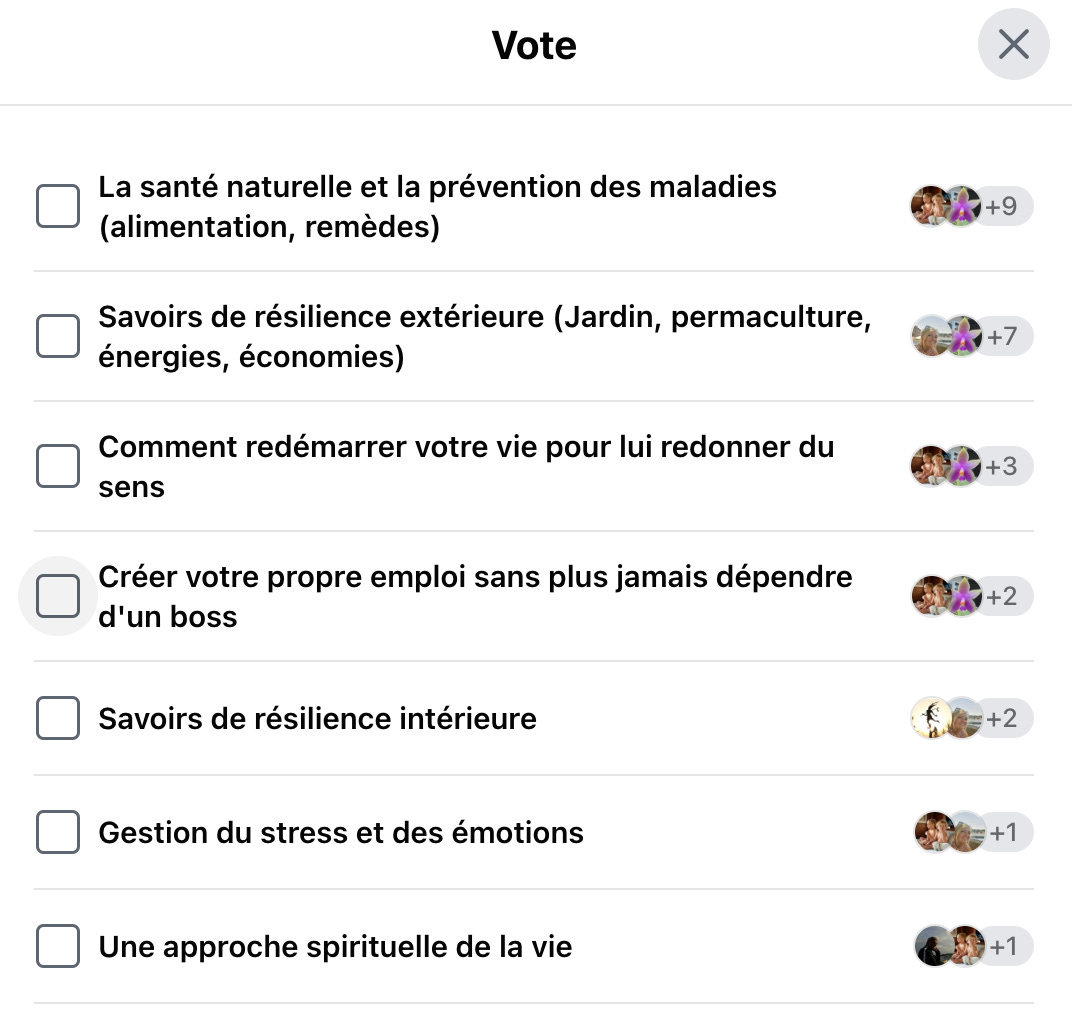Click first voter avatar on résilience extérieure row
Screen dimensions: 1072x1032
tap(930, 336)
